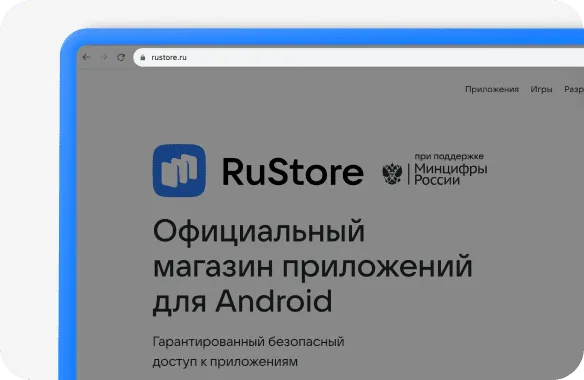
Task: Click the RuStore wordmark text
Action: click(293, 171)
